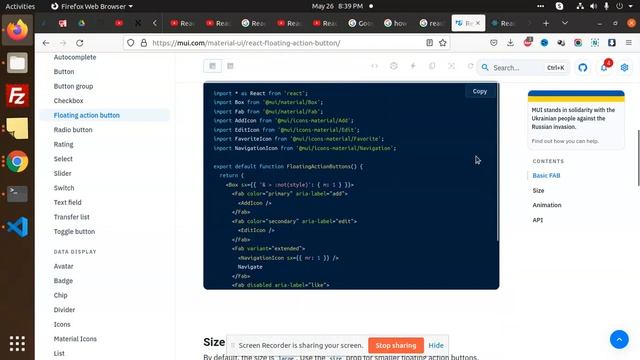The width and height of the screenshot is (640, 360).
Task: Open Terminal from dock
Action: coord(17,194)
